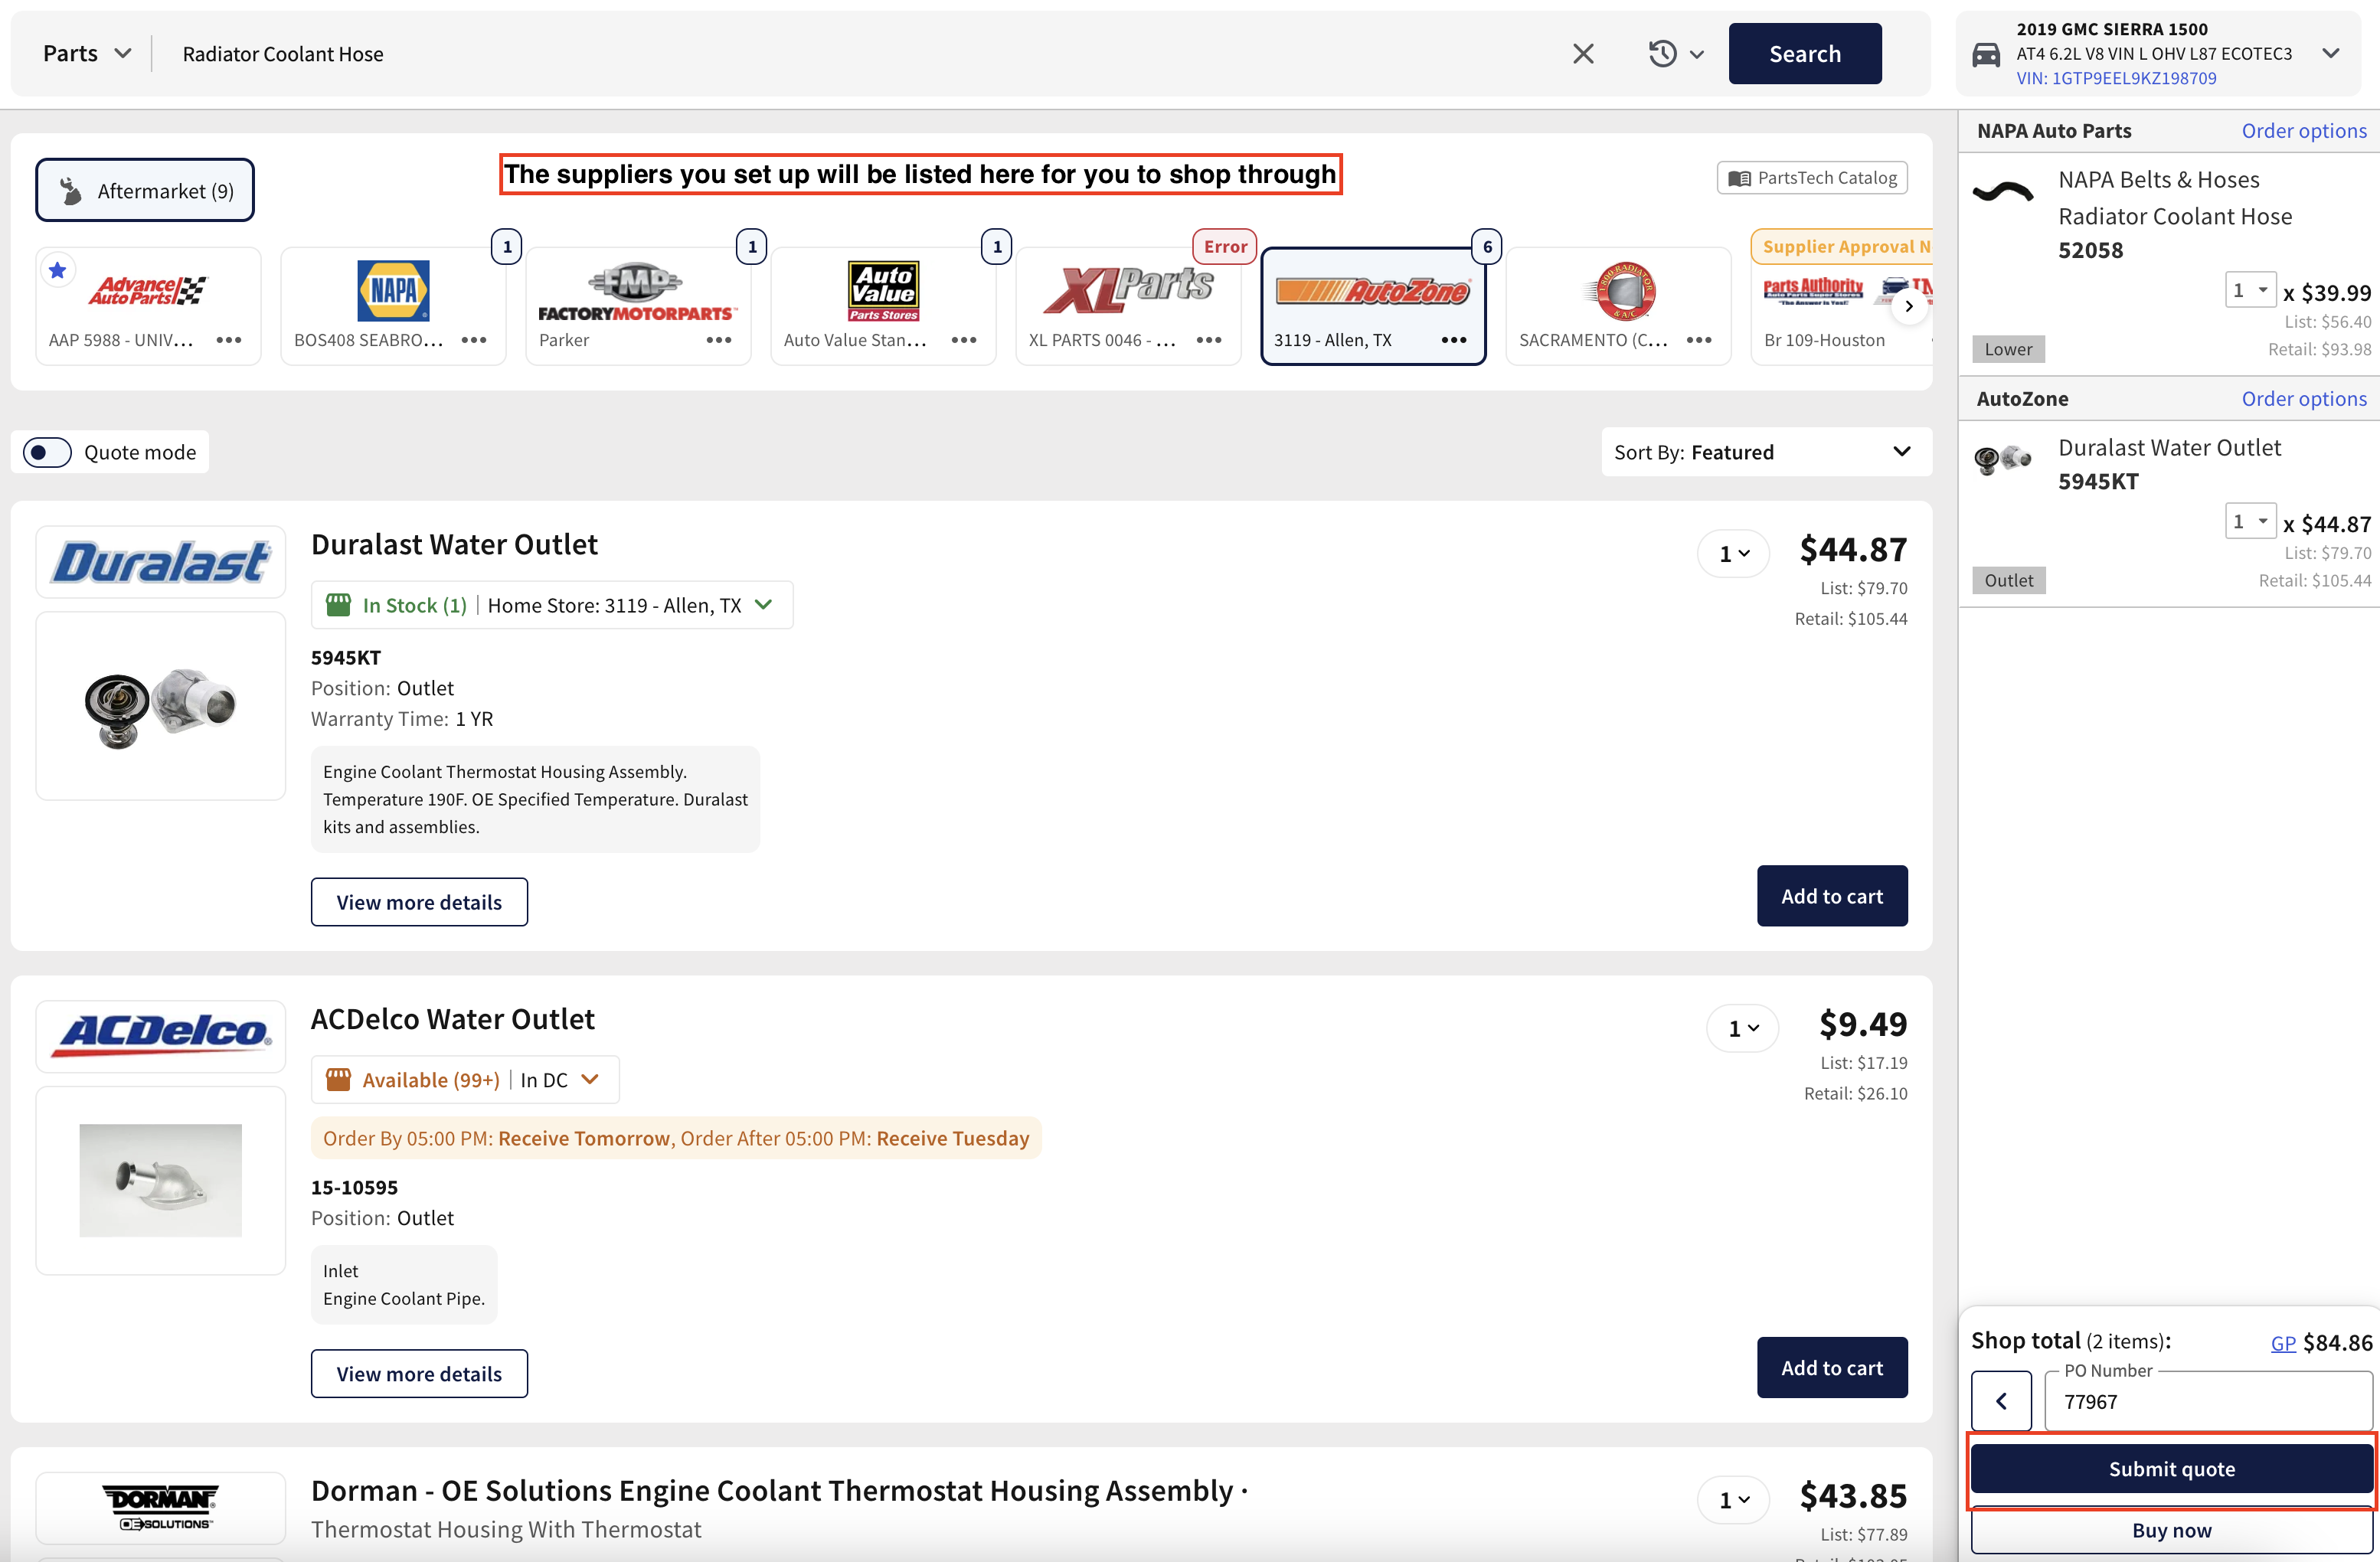Expand the 2019 GMC Sierra vehicle selector
This screenshot has width=2380, height=1562.
[2331, 53]
